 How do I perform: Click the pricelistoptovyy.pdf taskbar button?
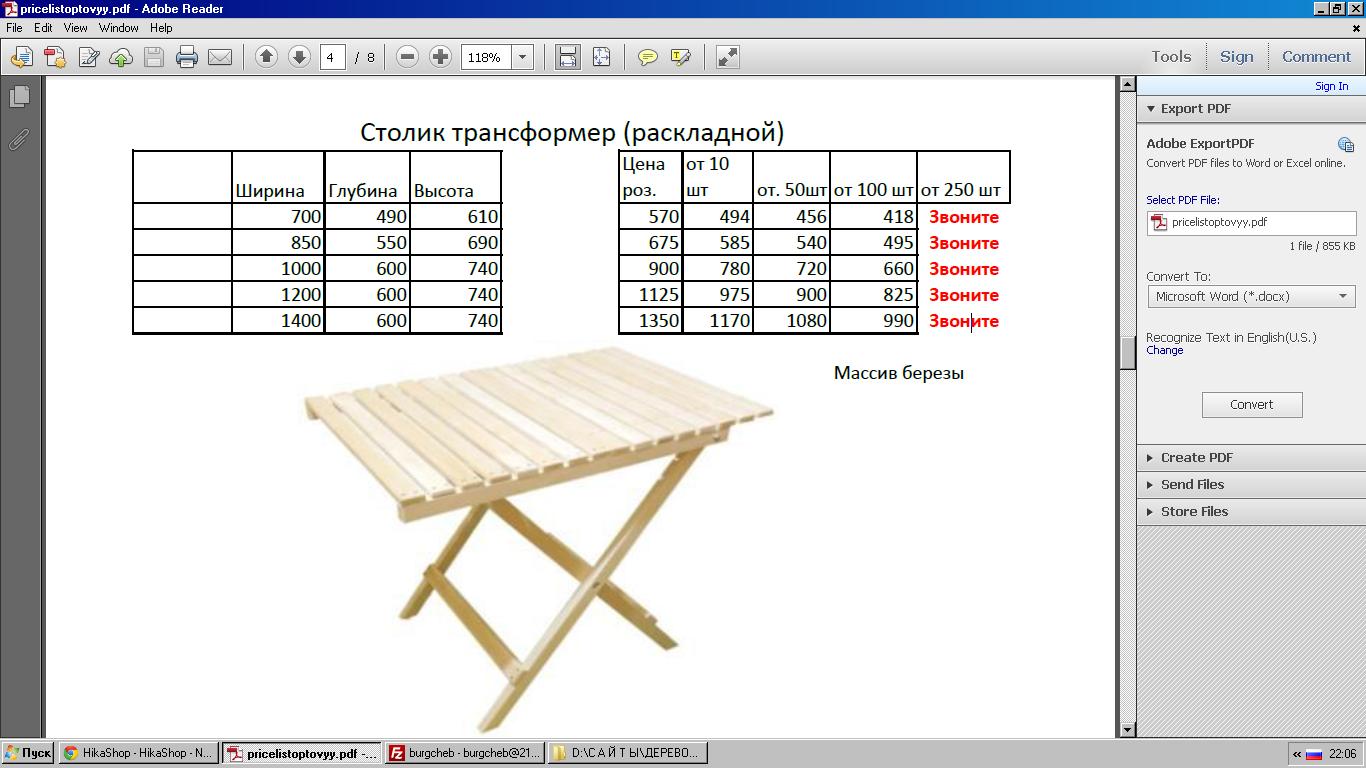(301, 753)
